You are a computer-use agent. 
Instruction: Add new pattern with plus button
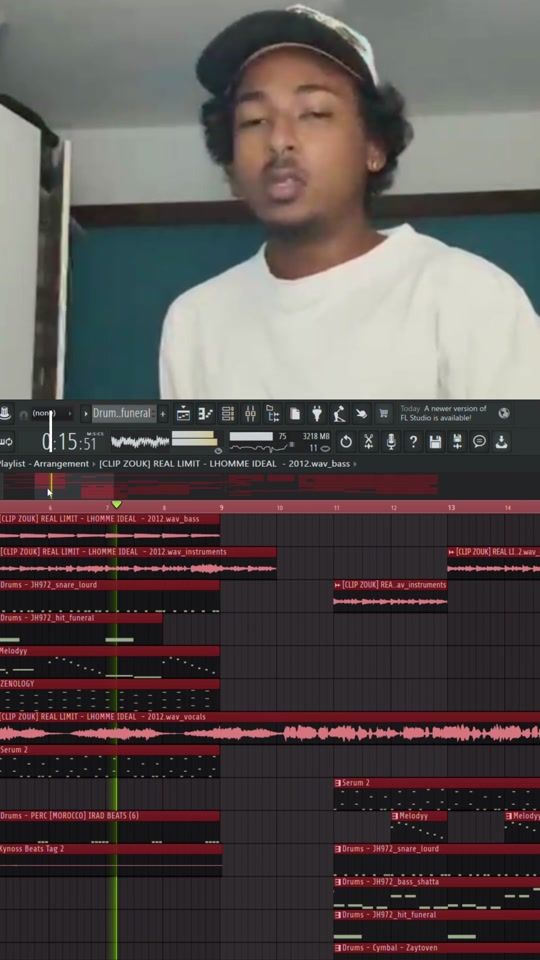point(163,414)
